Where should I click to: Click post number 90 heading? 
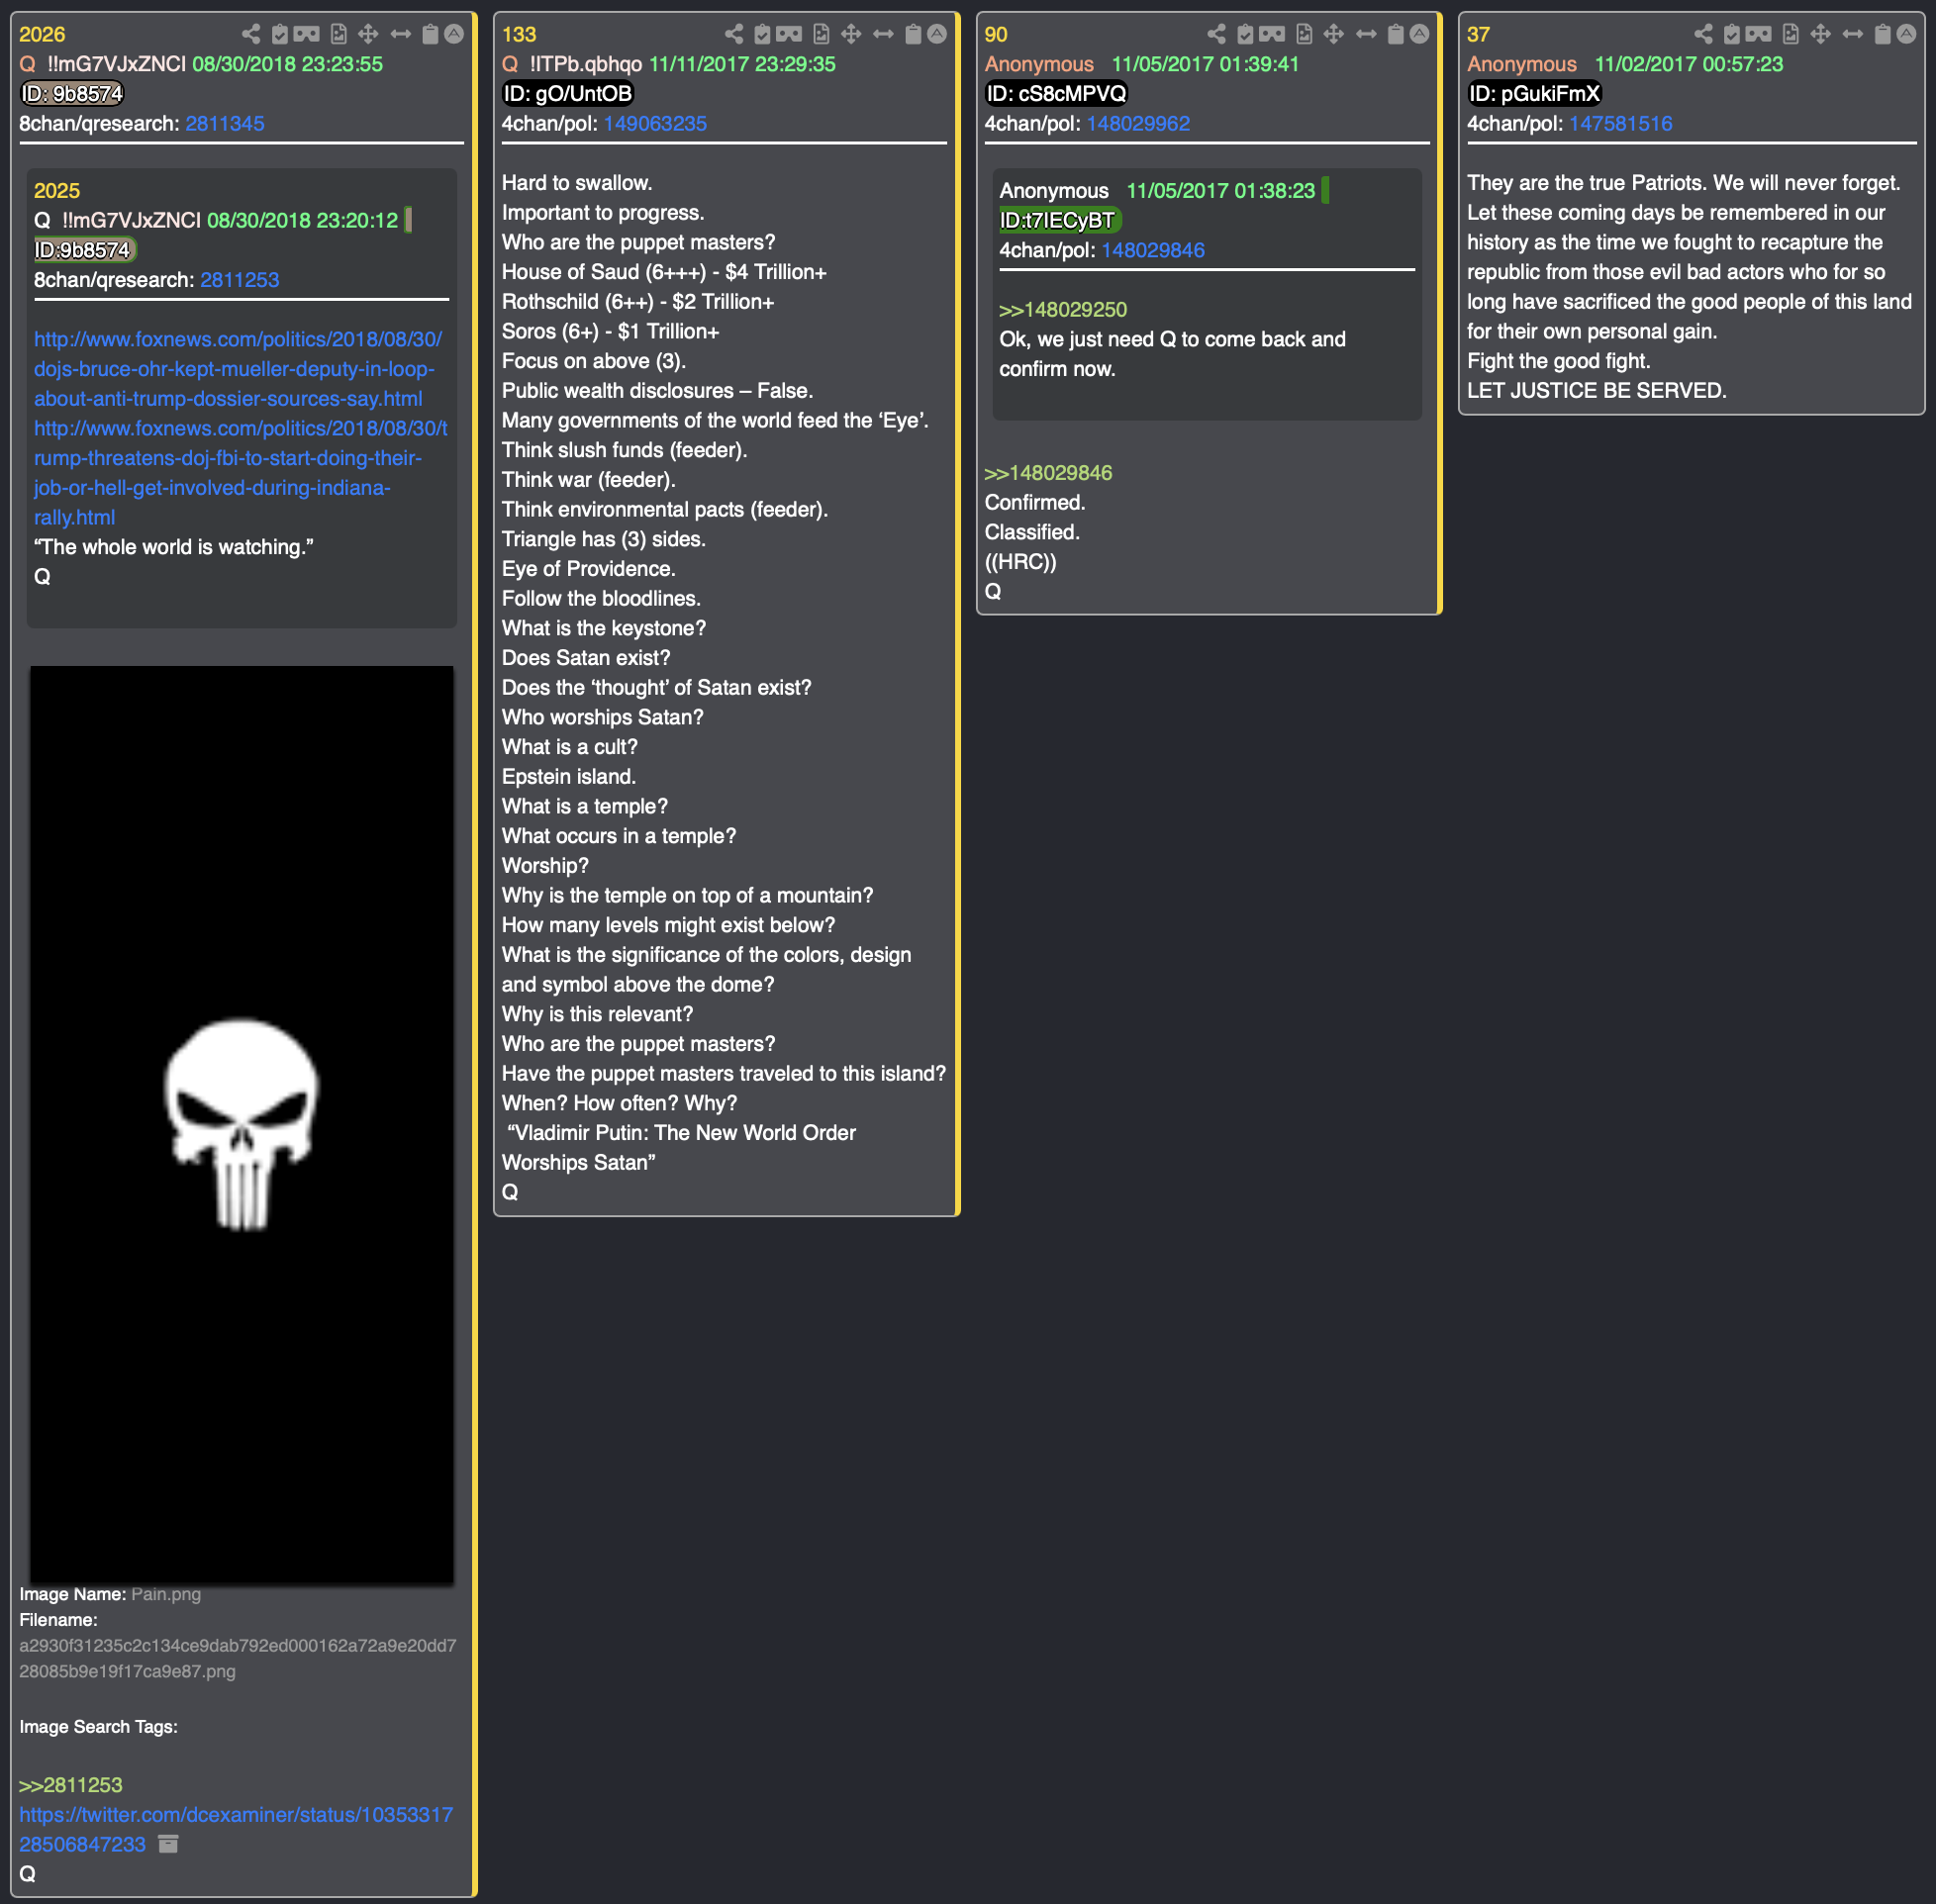[996, 34]
